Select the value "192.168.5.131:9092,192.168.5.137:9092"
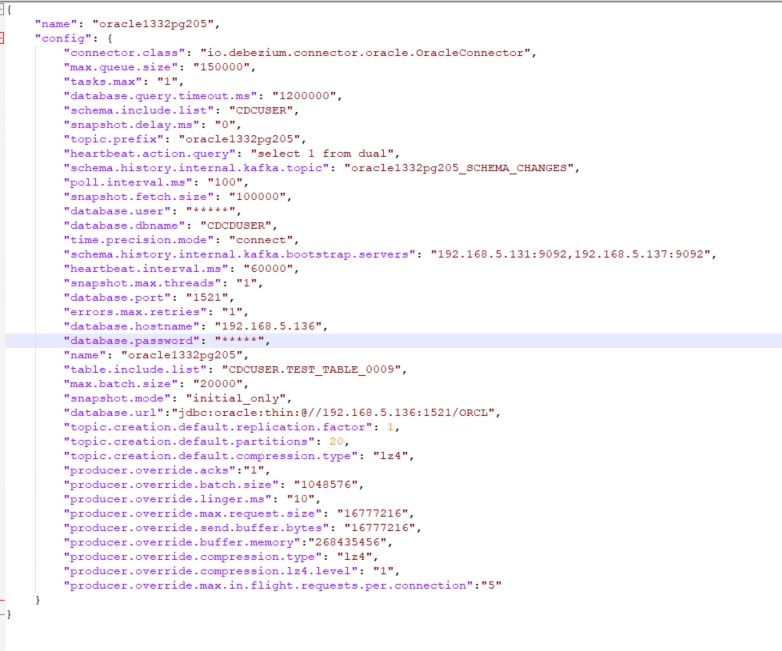This screenshot has height=651, width=782. tap(570, 254)
